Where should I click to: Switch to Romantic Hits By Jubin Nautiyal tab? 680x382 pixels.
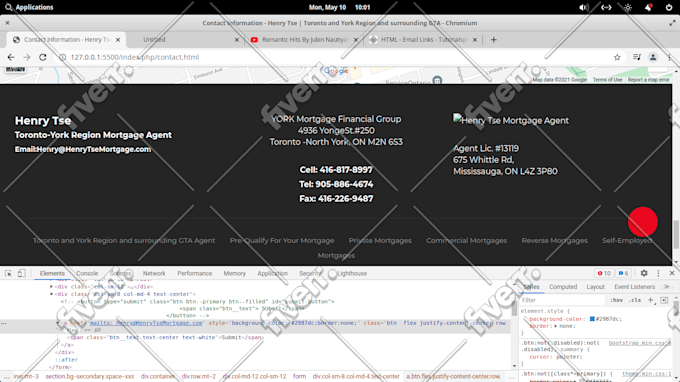coord(304,39)
